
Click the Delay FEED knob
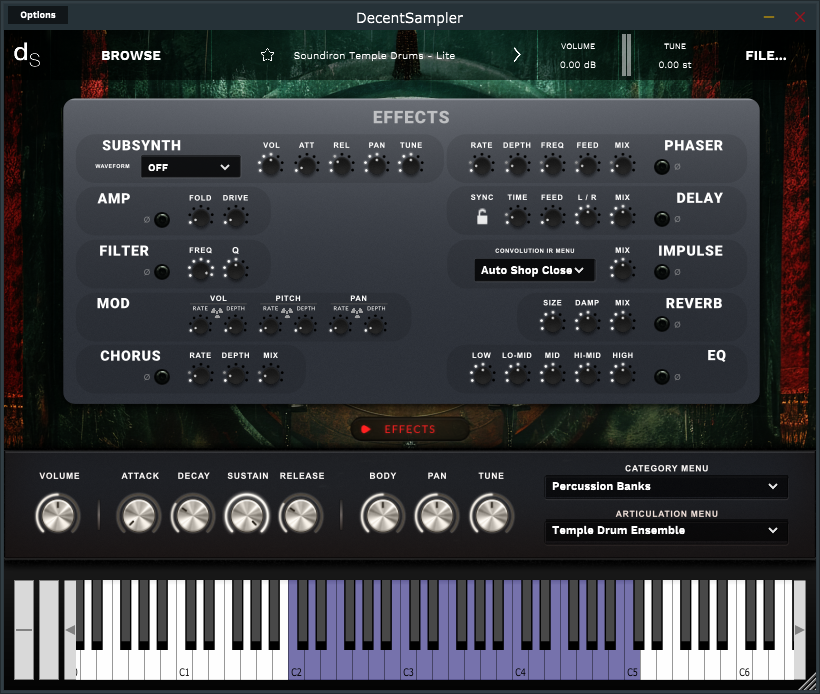pos(552,218)
